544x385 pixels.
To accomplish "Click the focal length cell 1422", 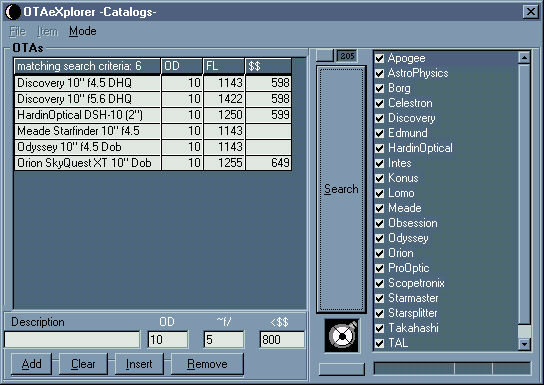I will coord(224,99).
